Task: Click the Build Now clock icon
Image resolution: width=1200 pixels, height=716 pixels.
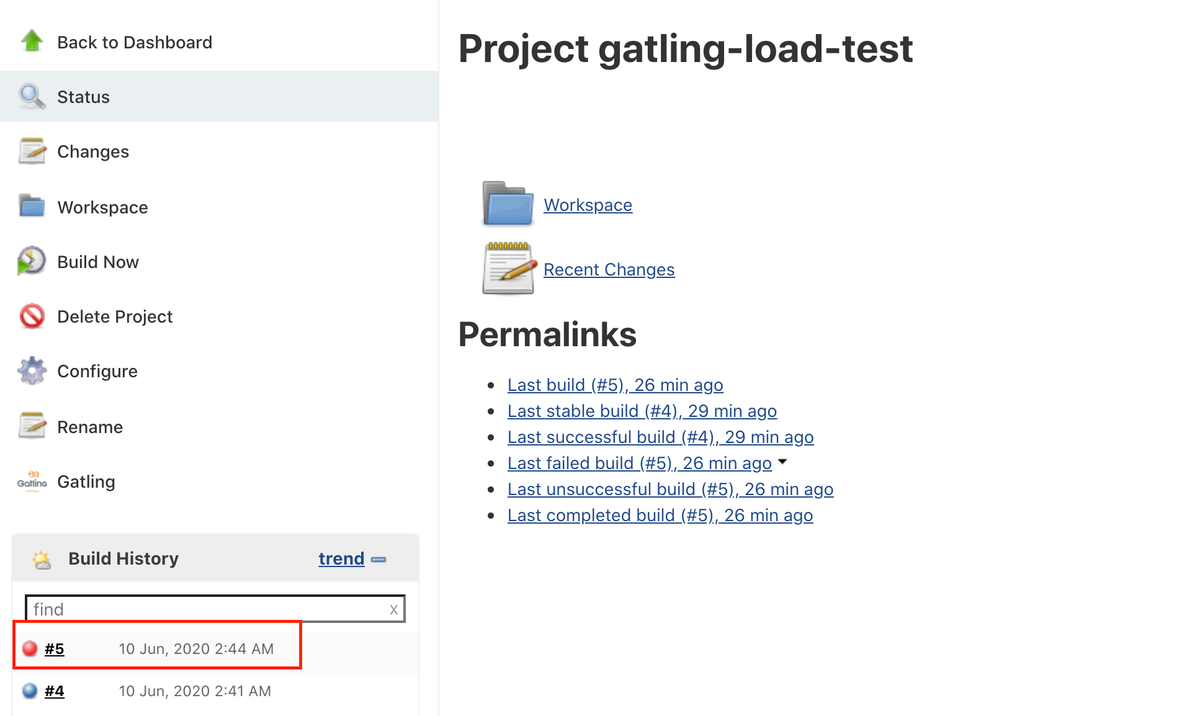Action: pyautogui.click(x=31, y=262)
